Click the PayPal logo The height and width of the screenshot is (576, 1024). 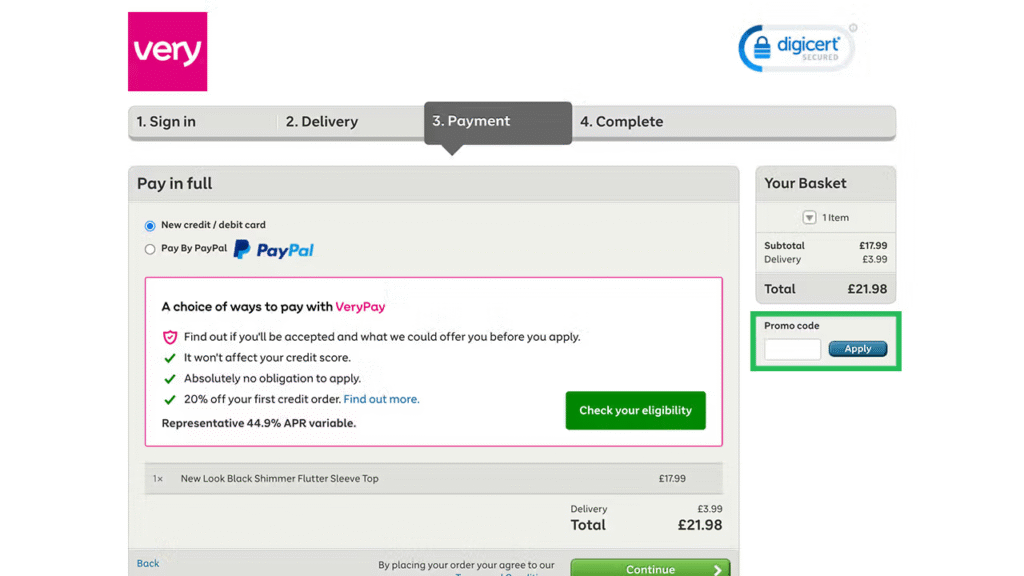(274, 250)
